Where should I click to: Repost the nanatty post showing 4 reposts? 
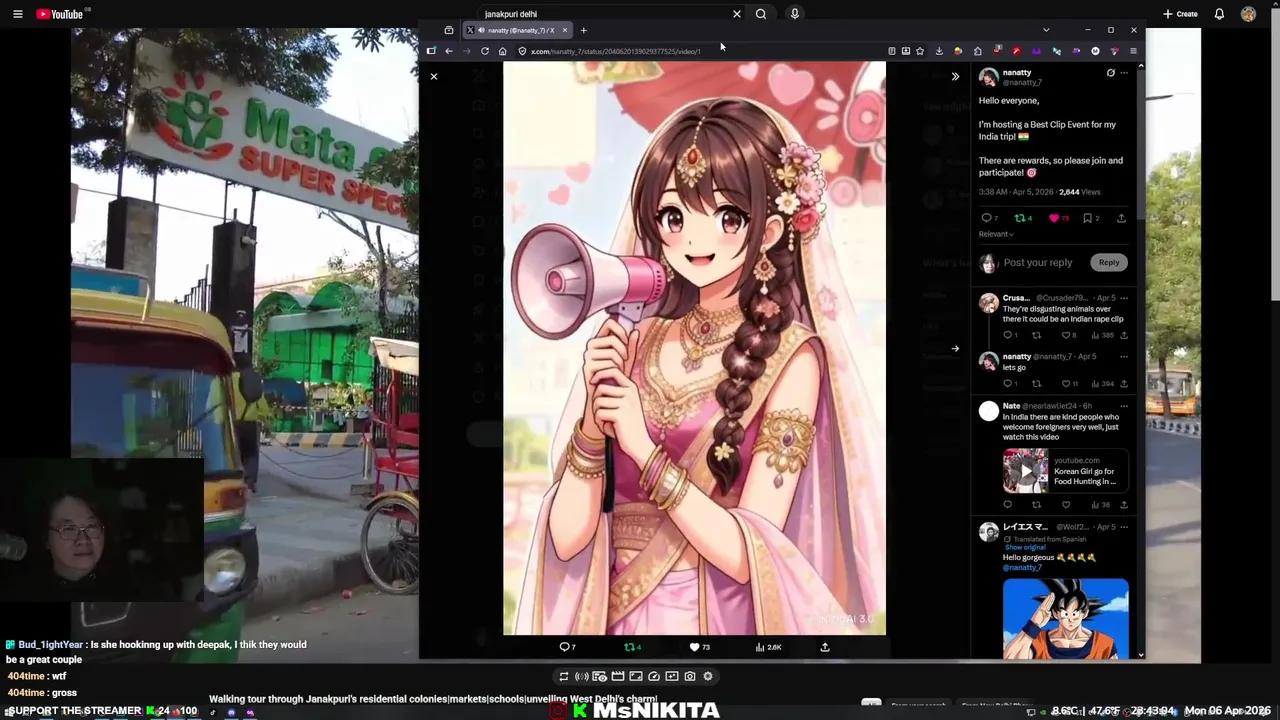pyautogui.click(x=1023, y=218)
